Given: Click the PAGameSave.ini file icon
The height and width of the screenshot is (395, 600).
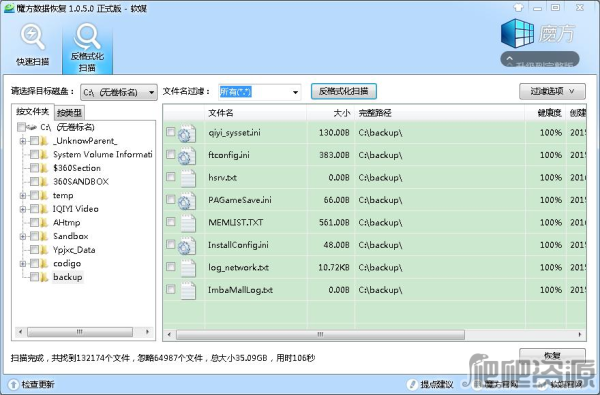Looking at the screenshot, I should tap(187, 201).
